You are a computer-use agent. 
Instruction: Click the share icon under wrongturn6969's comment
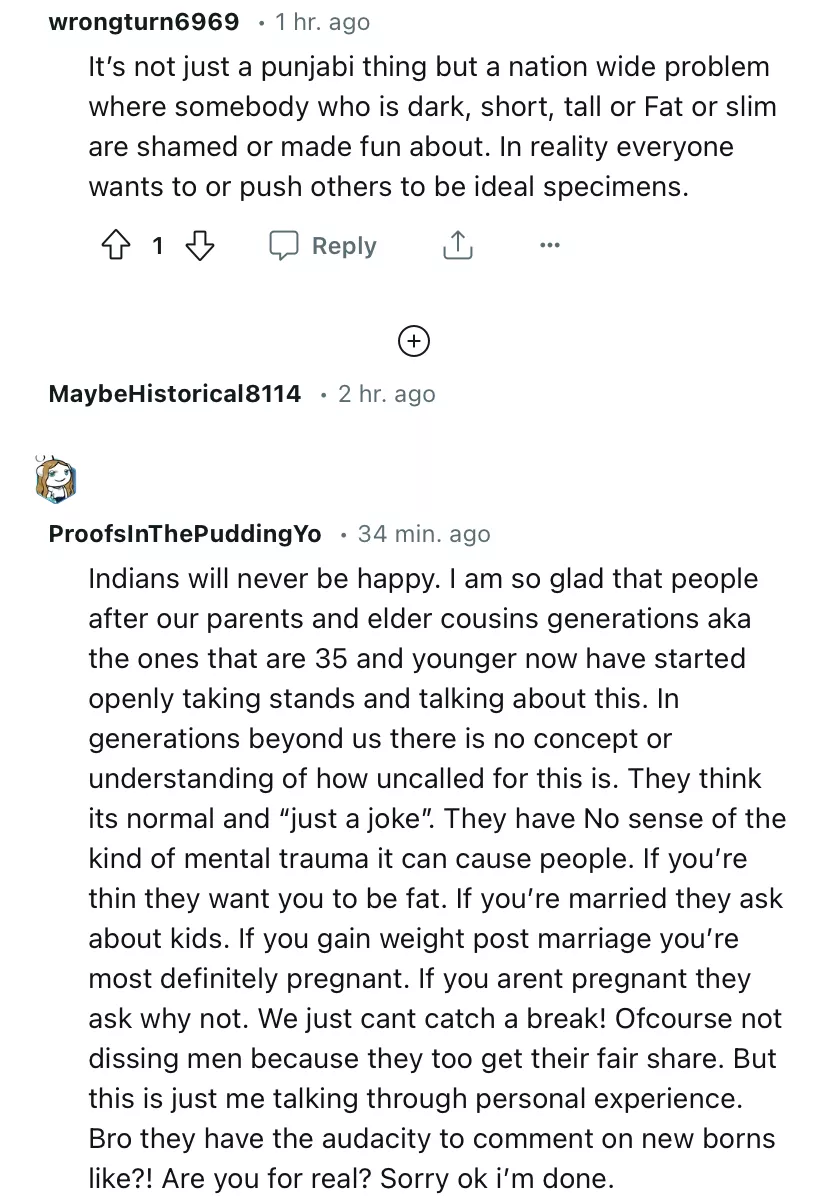pos(457,246)
